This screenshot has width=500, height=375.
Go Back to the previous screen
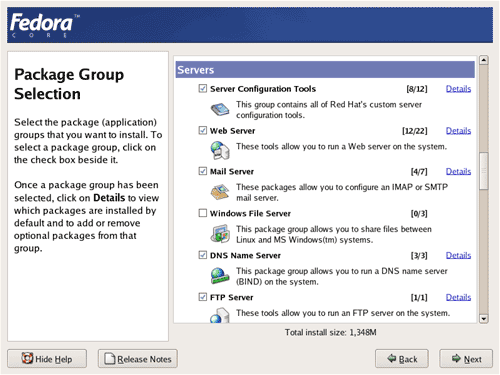coord(402,359)
